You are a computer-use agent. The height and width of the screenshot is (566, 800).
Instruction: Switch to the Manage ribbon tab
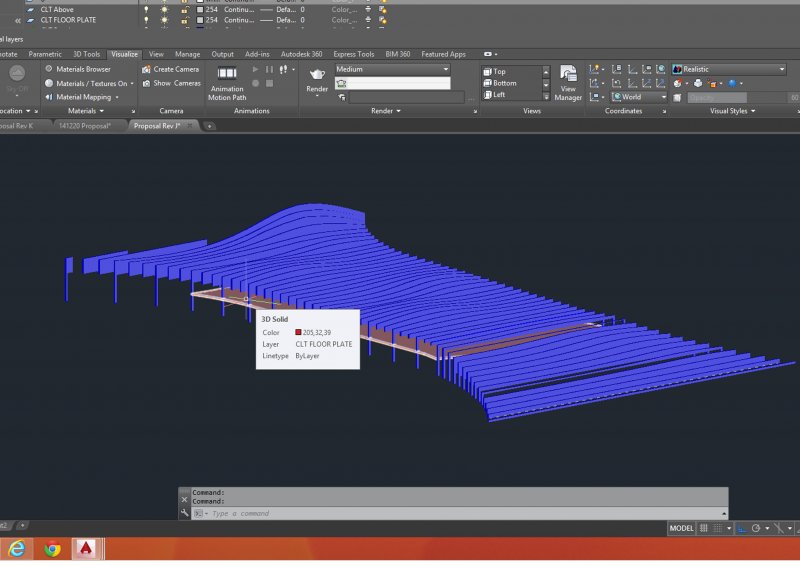point(187,54)
